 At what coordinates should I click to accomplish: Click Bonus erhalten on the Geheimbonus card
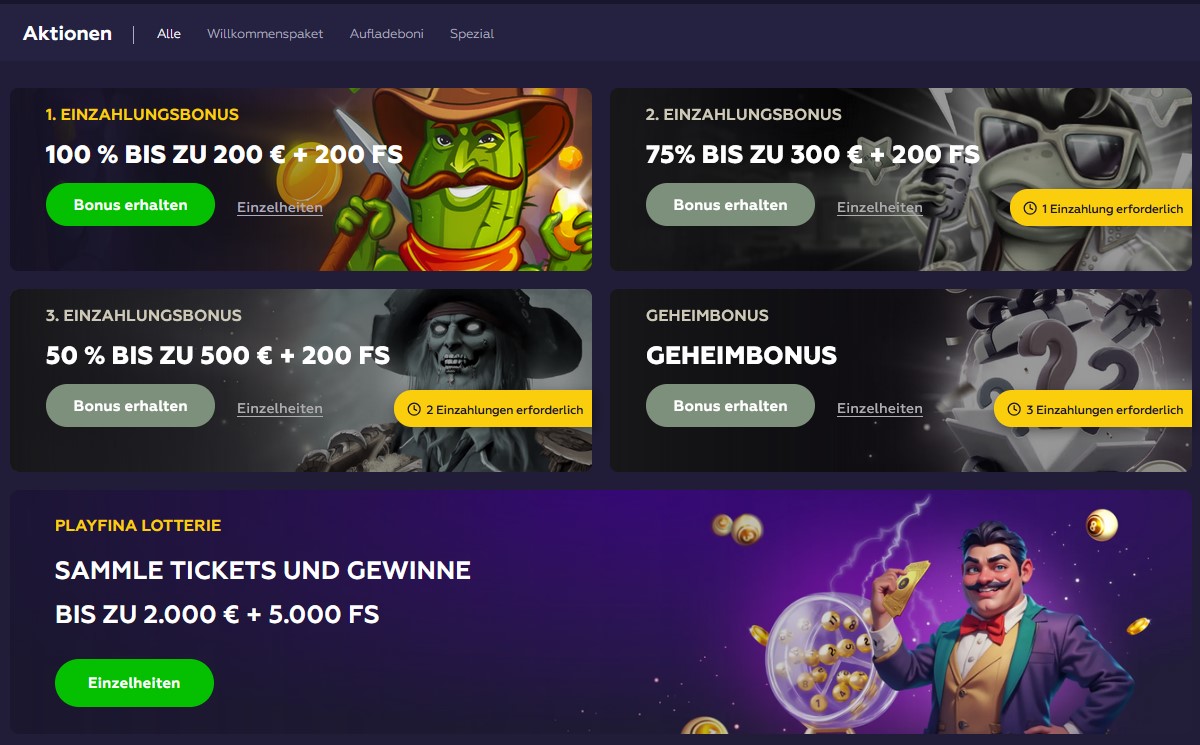(x=730, y=406)
